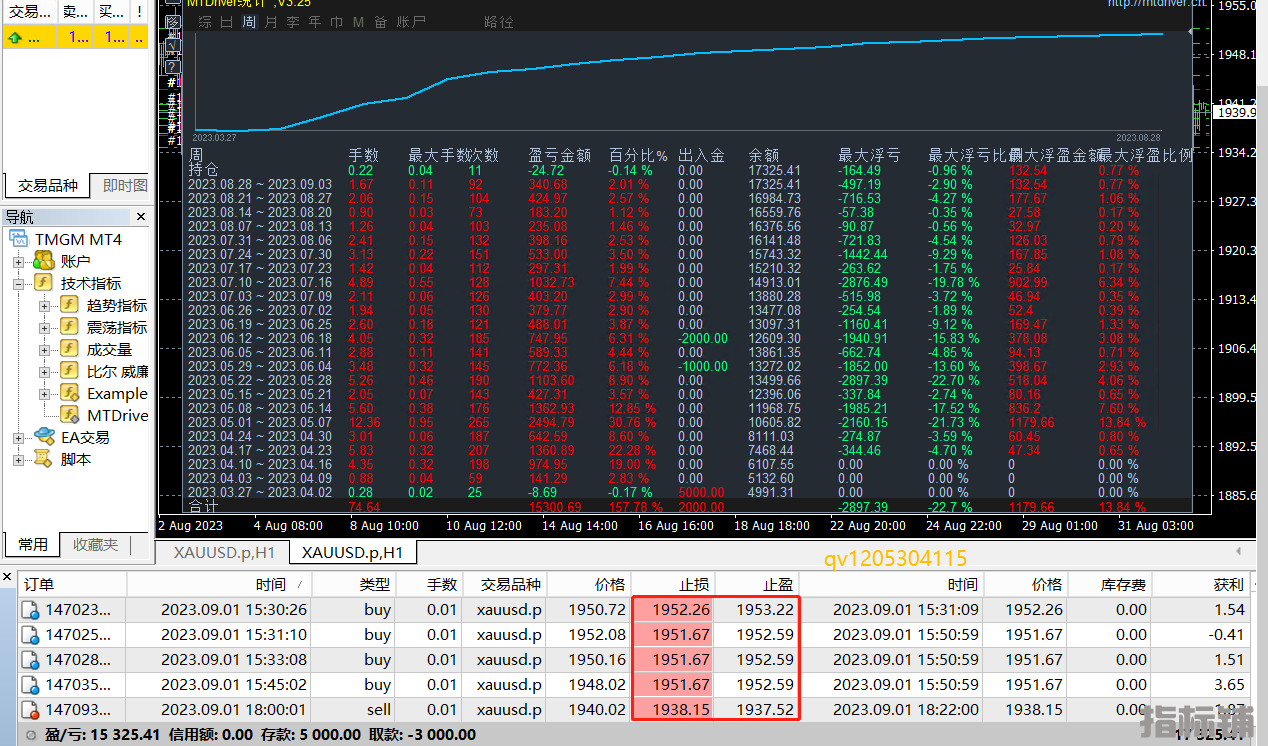The image size is (1268, 746).
Task: Click the 脚本 scripts scroll icon
Action: (x=42, y=459)
